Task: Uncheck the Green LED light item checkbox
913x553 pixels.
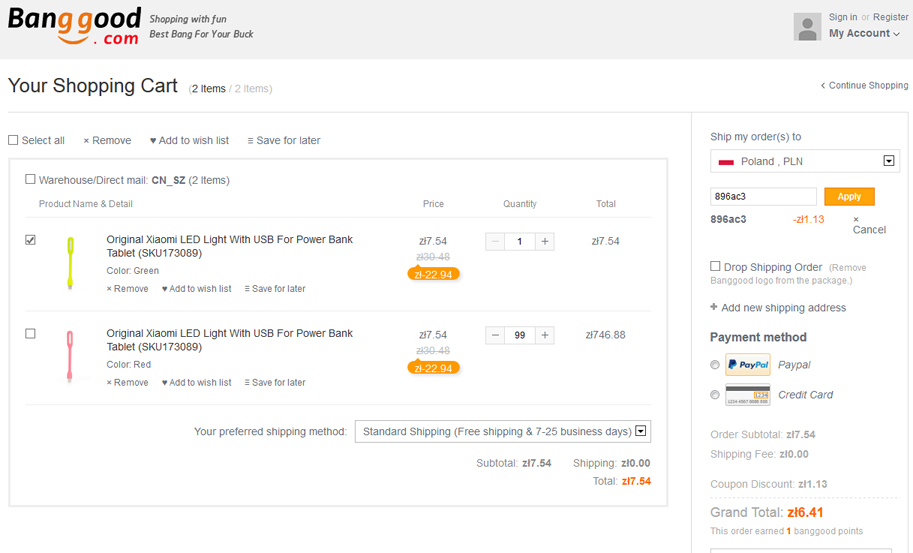Action: coord(30,240)
